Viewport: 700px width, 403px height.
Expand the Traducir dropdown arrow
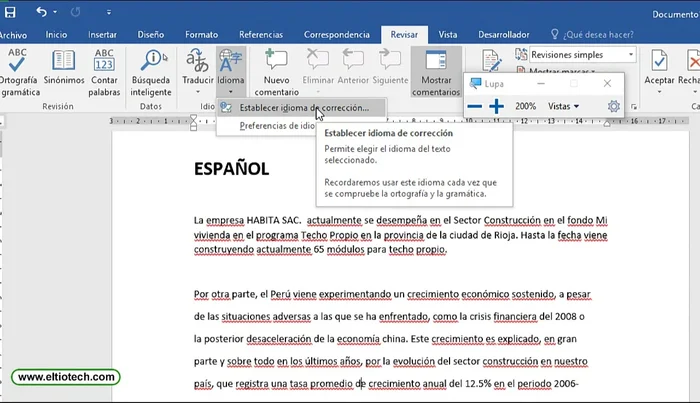click(x=197, y=92)
